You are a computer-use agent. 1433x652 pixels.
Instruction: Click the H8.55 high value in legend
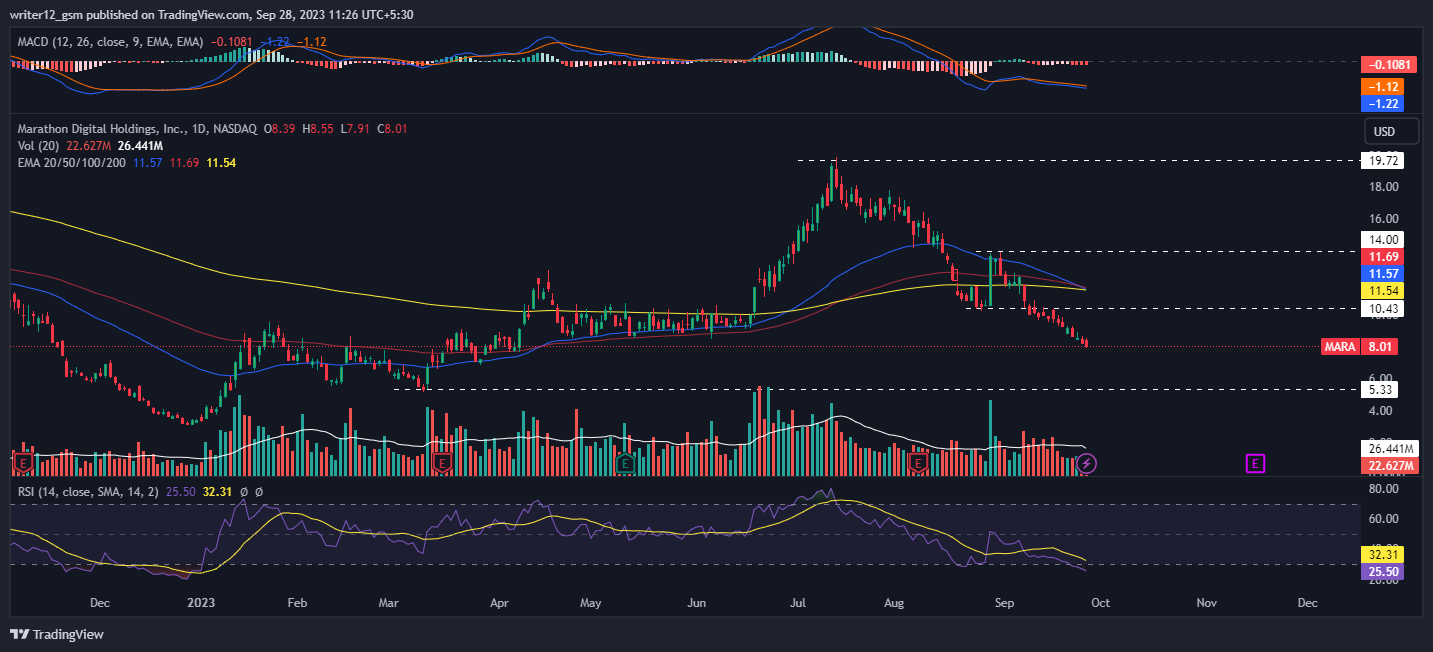coord(318,129)
